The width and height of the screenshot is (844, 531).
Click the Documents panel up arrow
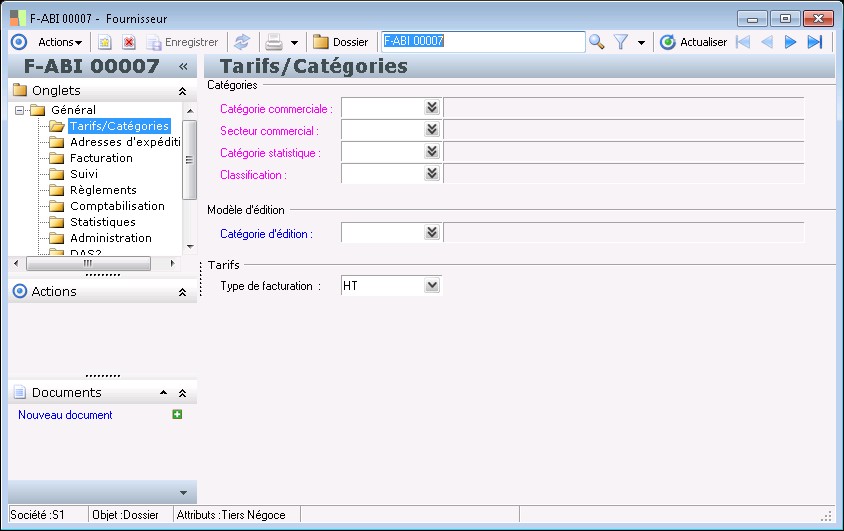(x=164, y=393)
